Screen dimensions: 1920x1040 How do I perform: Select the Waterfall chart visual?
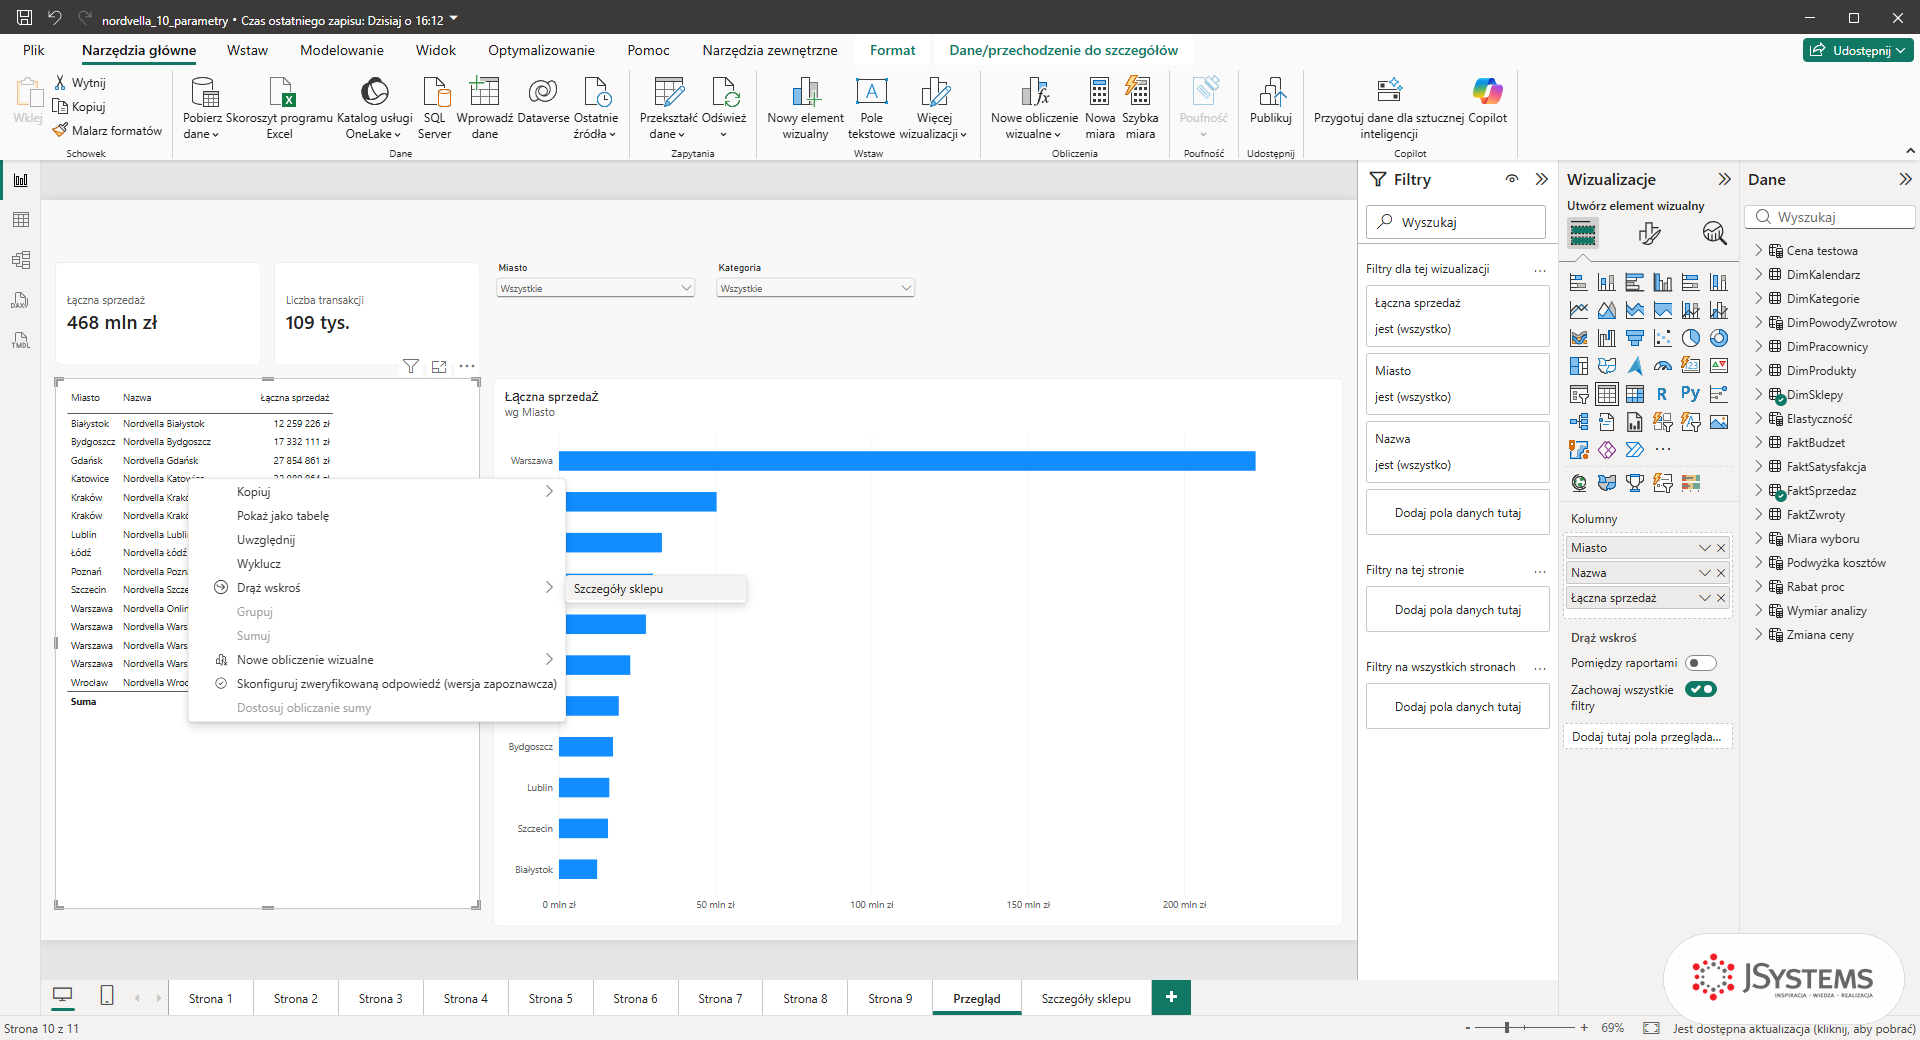(1606, 338)
